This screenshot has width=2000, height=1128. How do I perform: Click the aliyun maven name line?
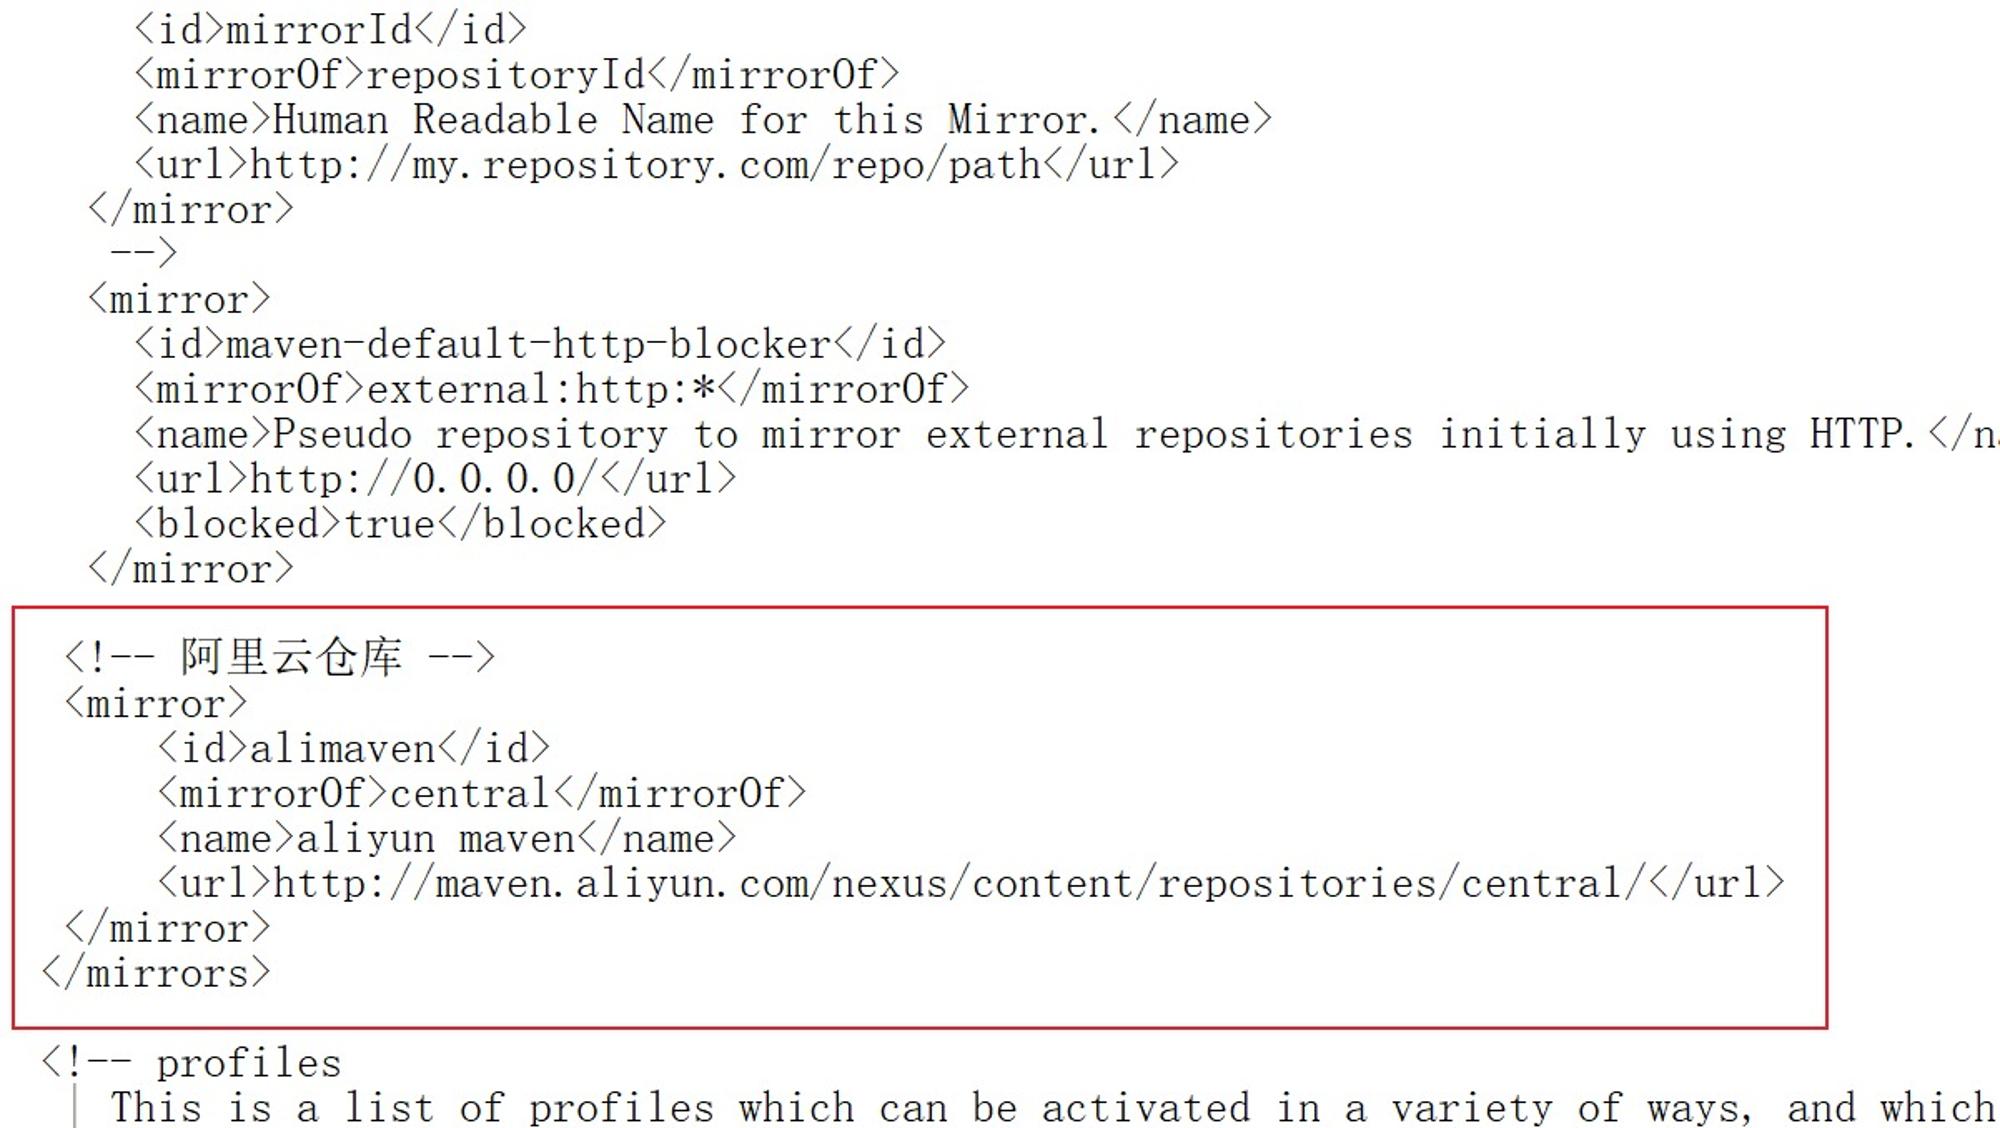[447, 839]
